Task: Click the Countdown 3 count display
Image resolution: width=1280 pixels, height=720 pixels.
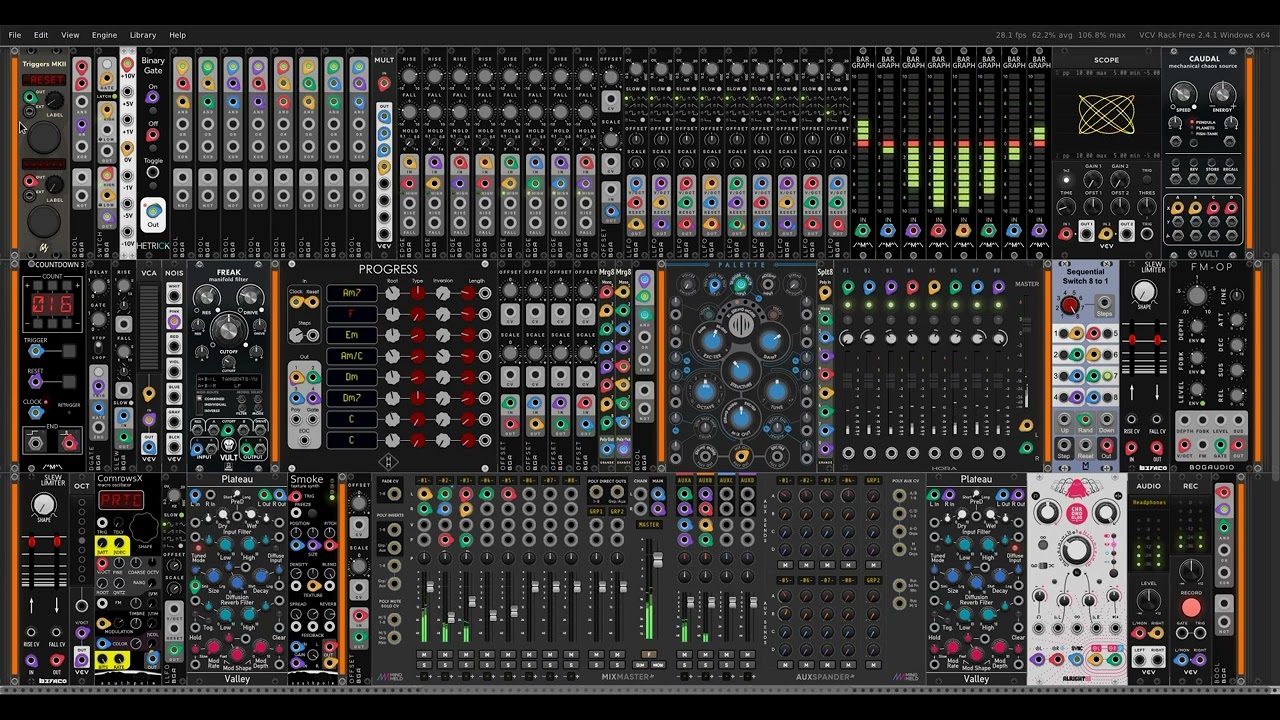Action: 52,304
